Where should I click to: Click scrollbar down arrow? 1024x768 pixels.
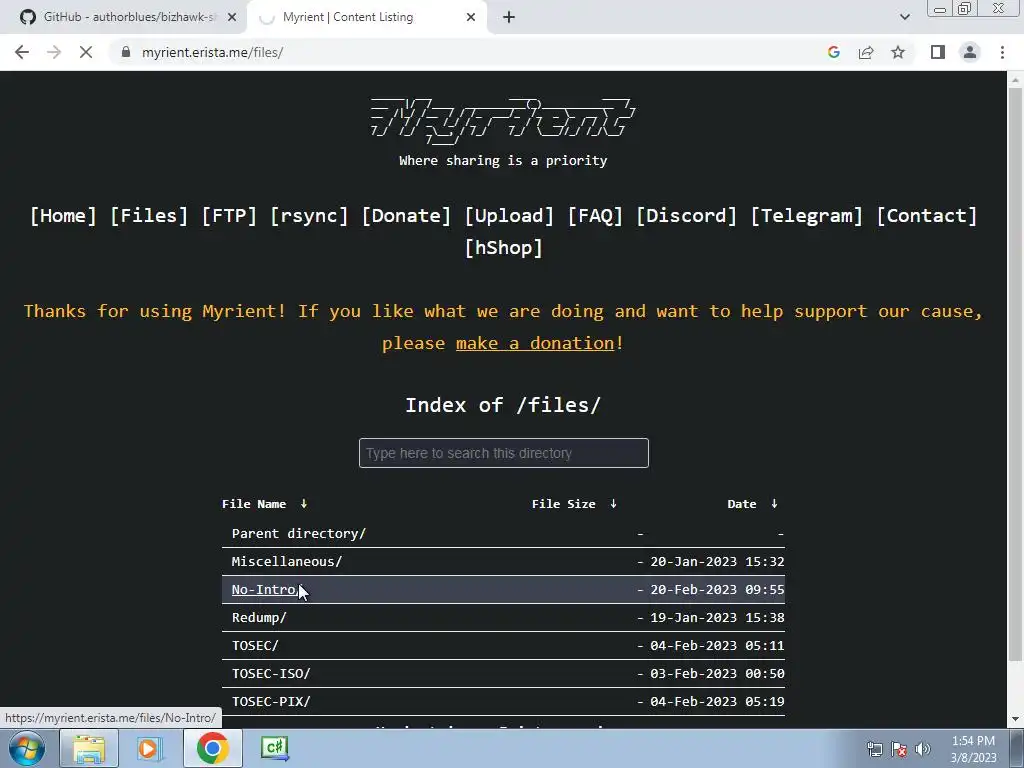click(x=1015, y=720)
